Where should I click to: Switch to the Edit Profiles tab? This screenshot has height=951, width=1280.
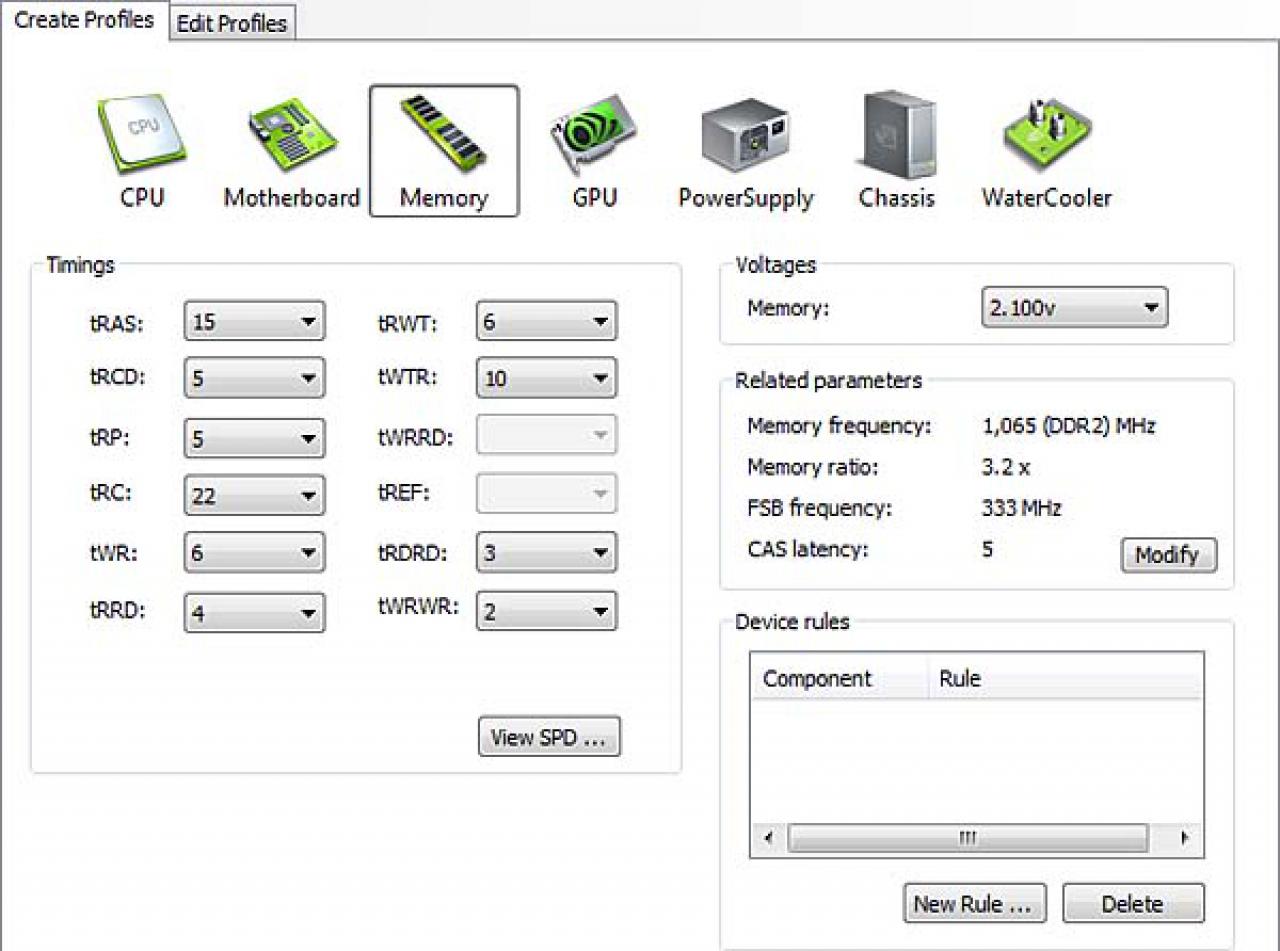(232, 24)
